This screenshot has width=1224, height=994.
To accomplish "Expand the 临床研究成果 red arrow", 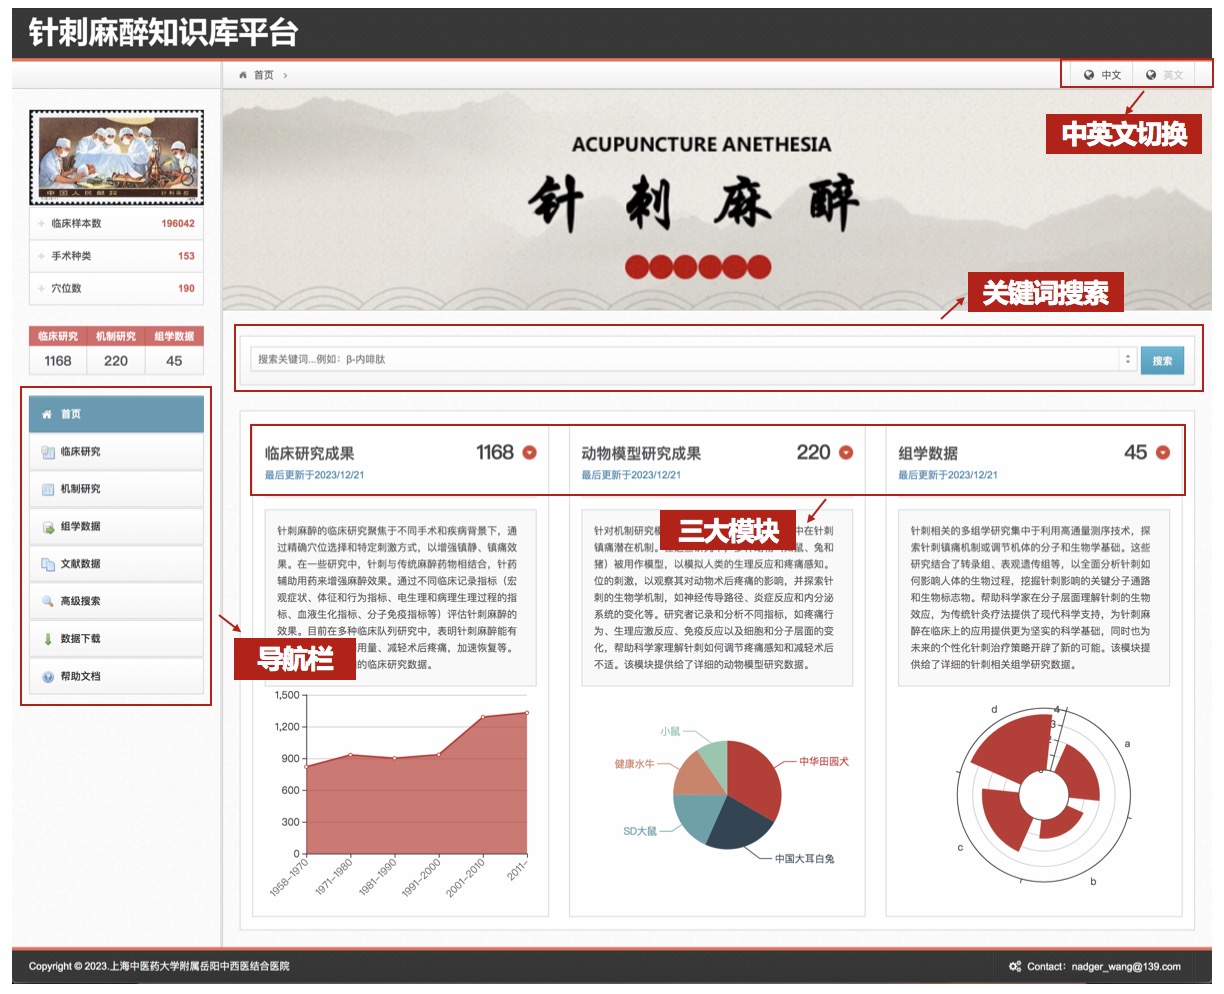I will tap(530, 453).
